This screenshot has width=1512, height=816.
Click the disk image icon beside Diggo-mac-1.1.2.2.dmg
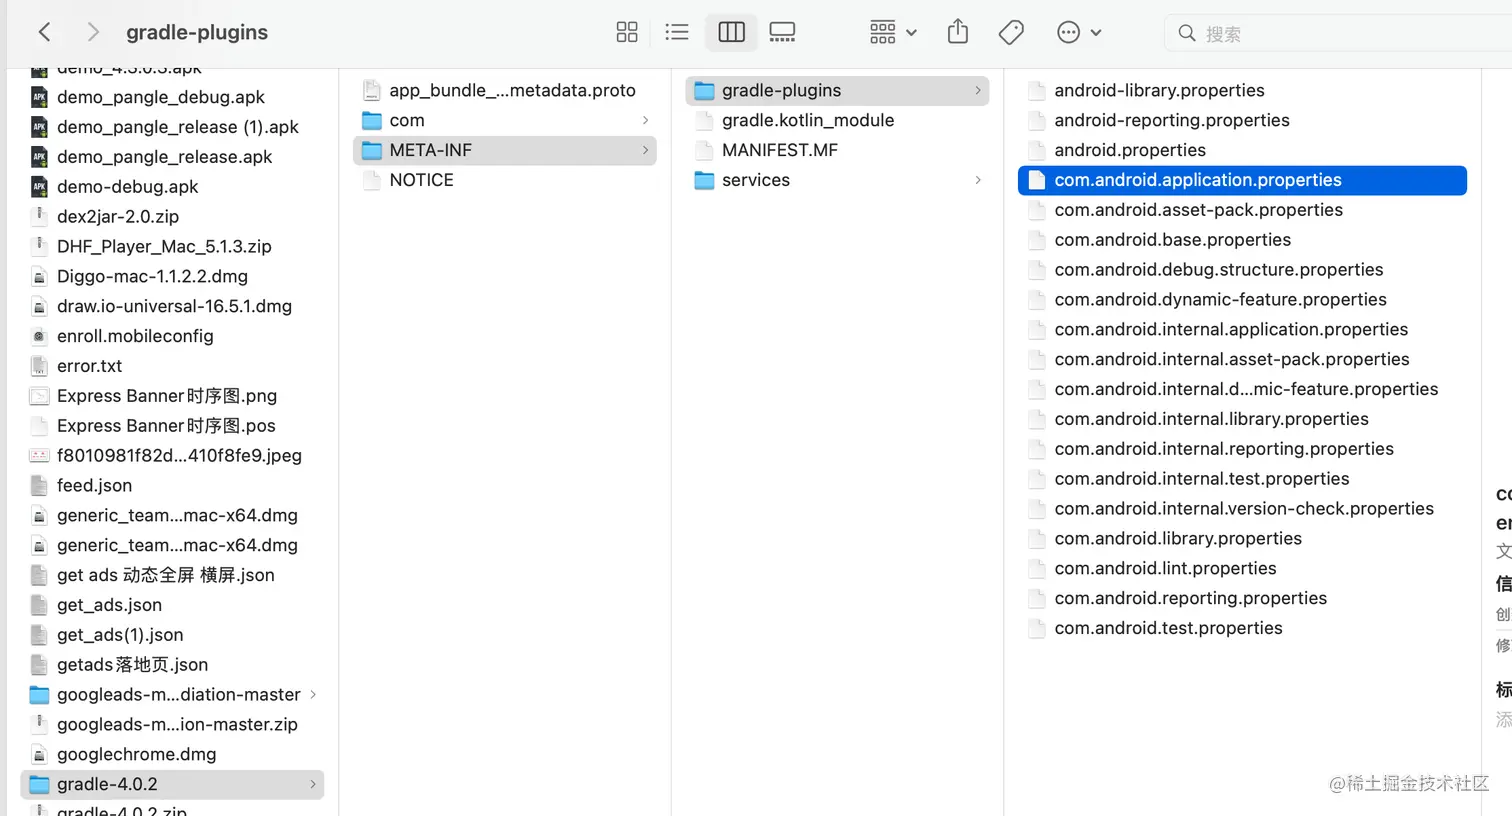[x=39, y=276]
